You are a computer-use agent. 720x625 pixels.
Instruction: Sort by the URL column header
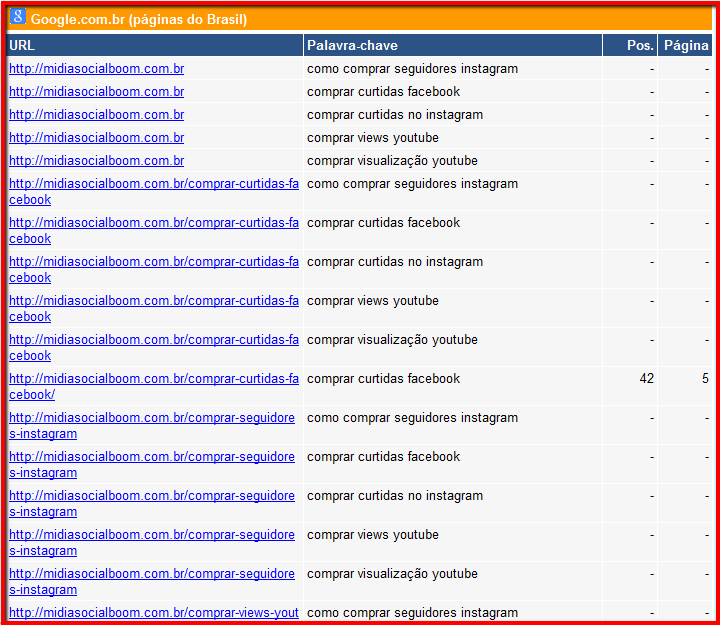(22, 45)
